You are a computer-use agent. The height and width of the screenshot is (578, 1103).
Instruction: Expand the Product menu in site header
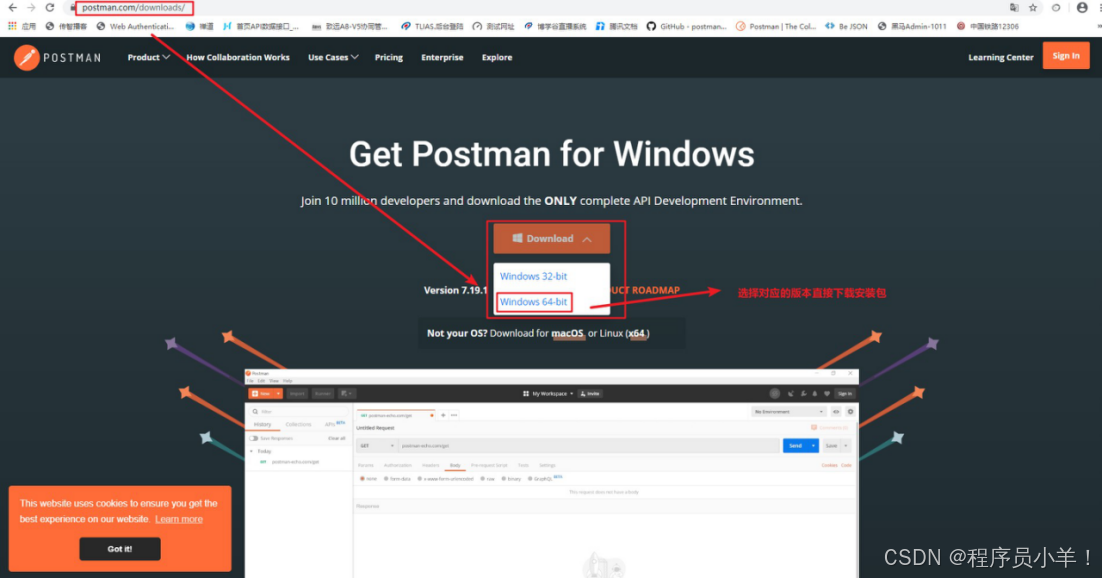[x=148, y=58]
